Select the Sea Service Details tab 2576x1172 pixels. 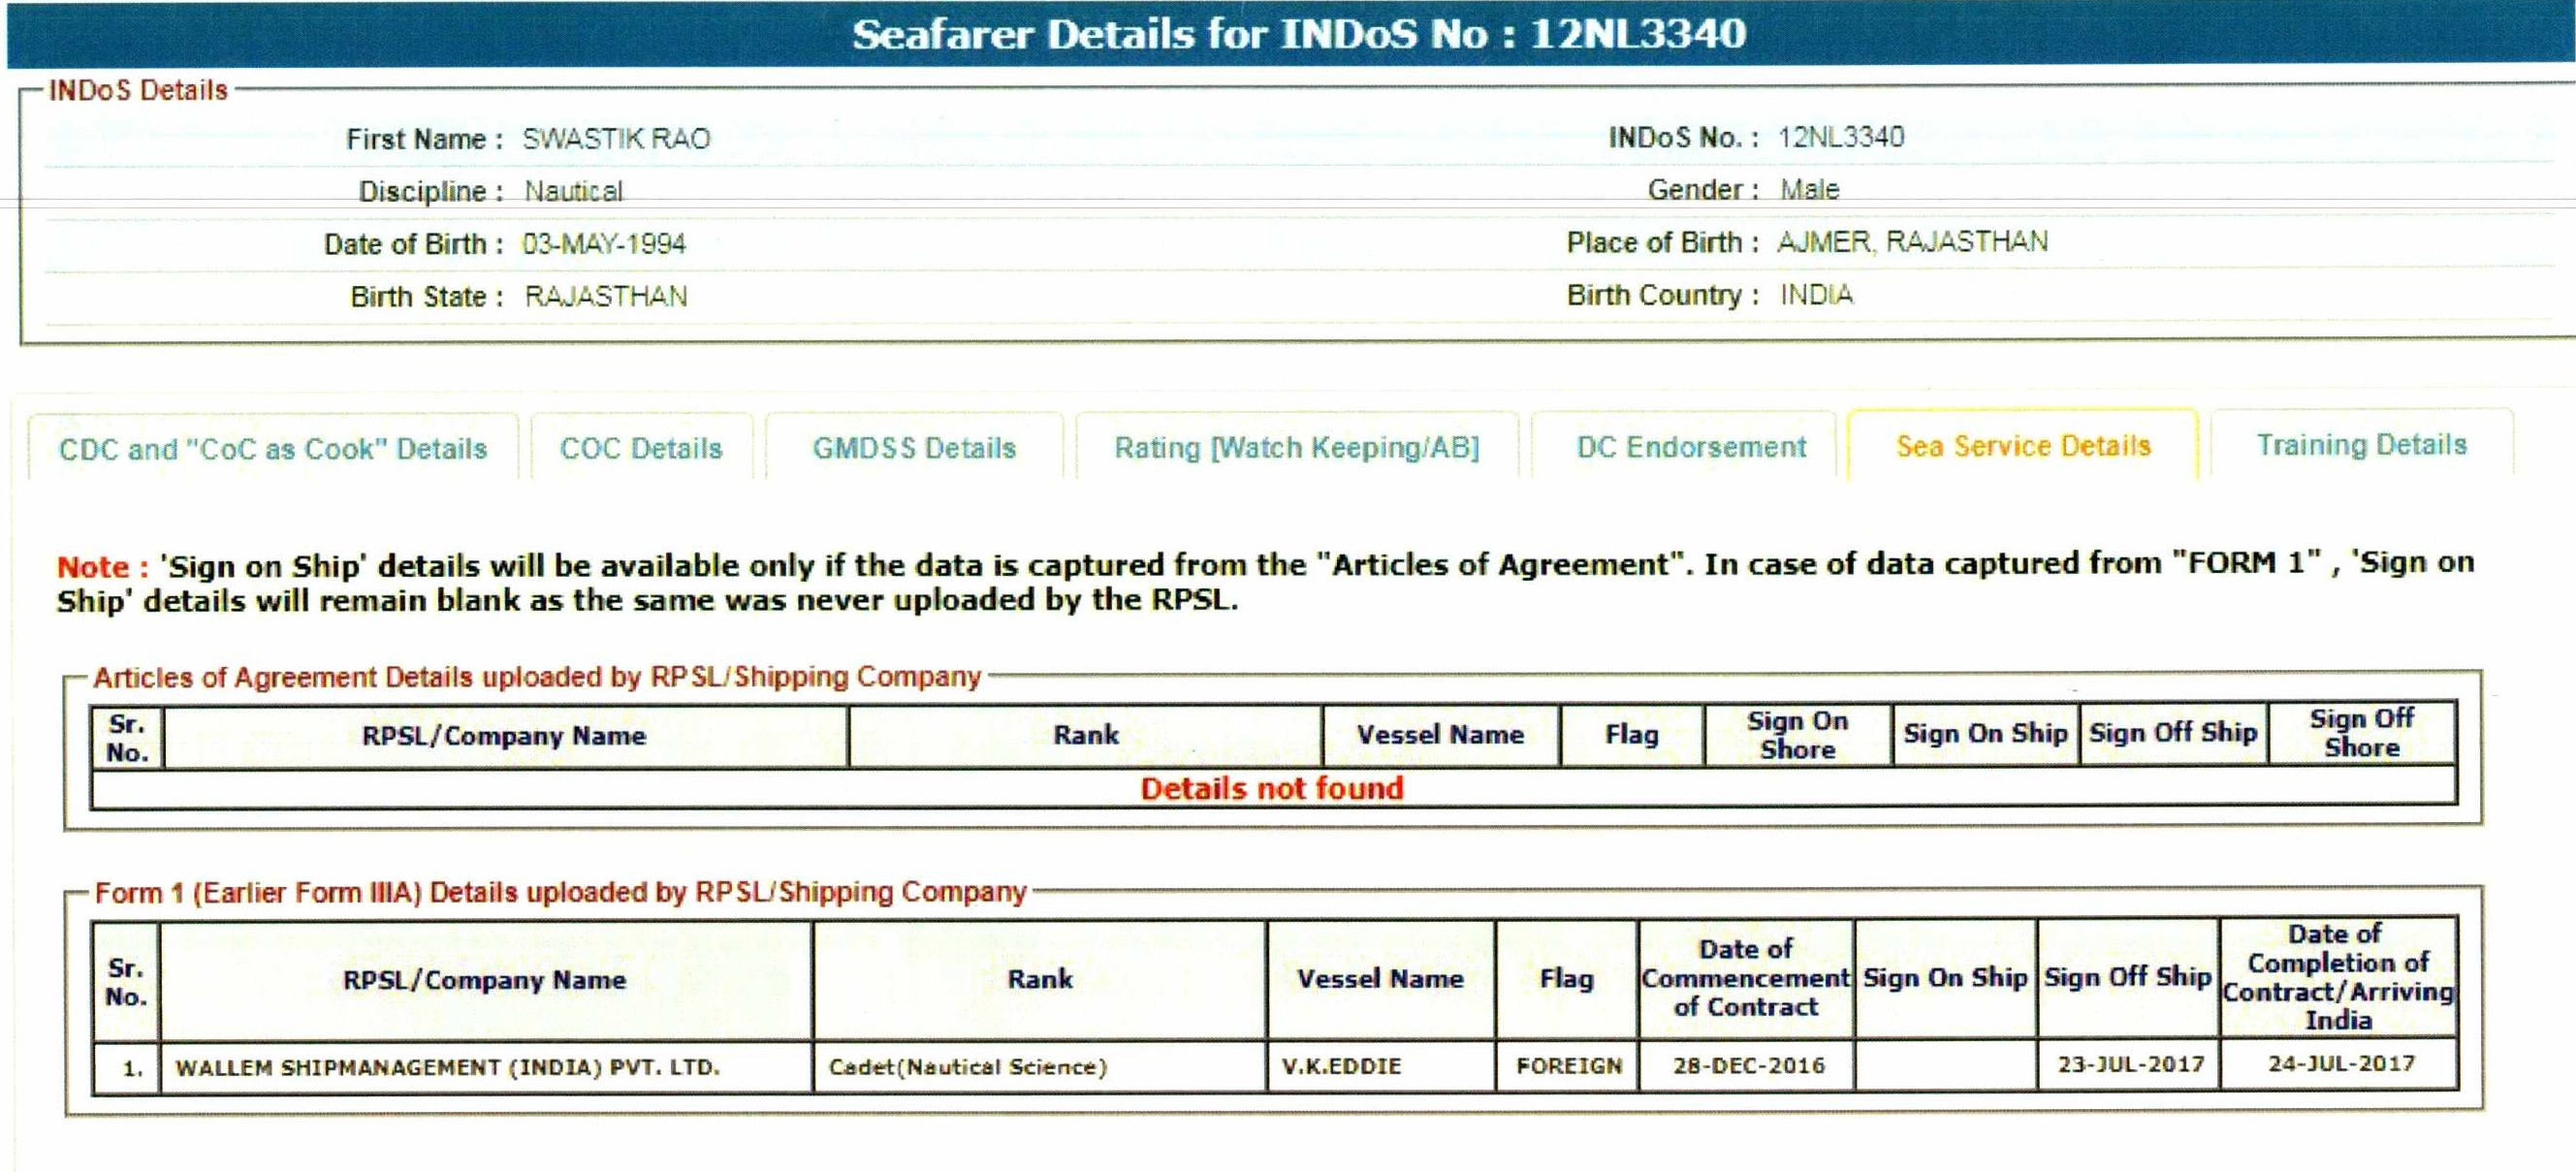point(2023,446)
